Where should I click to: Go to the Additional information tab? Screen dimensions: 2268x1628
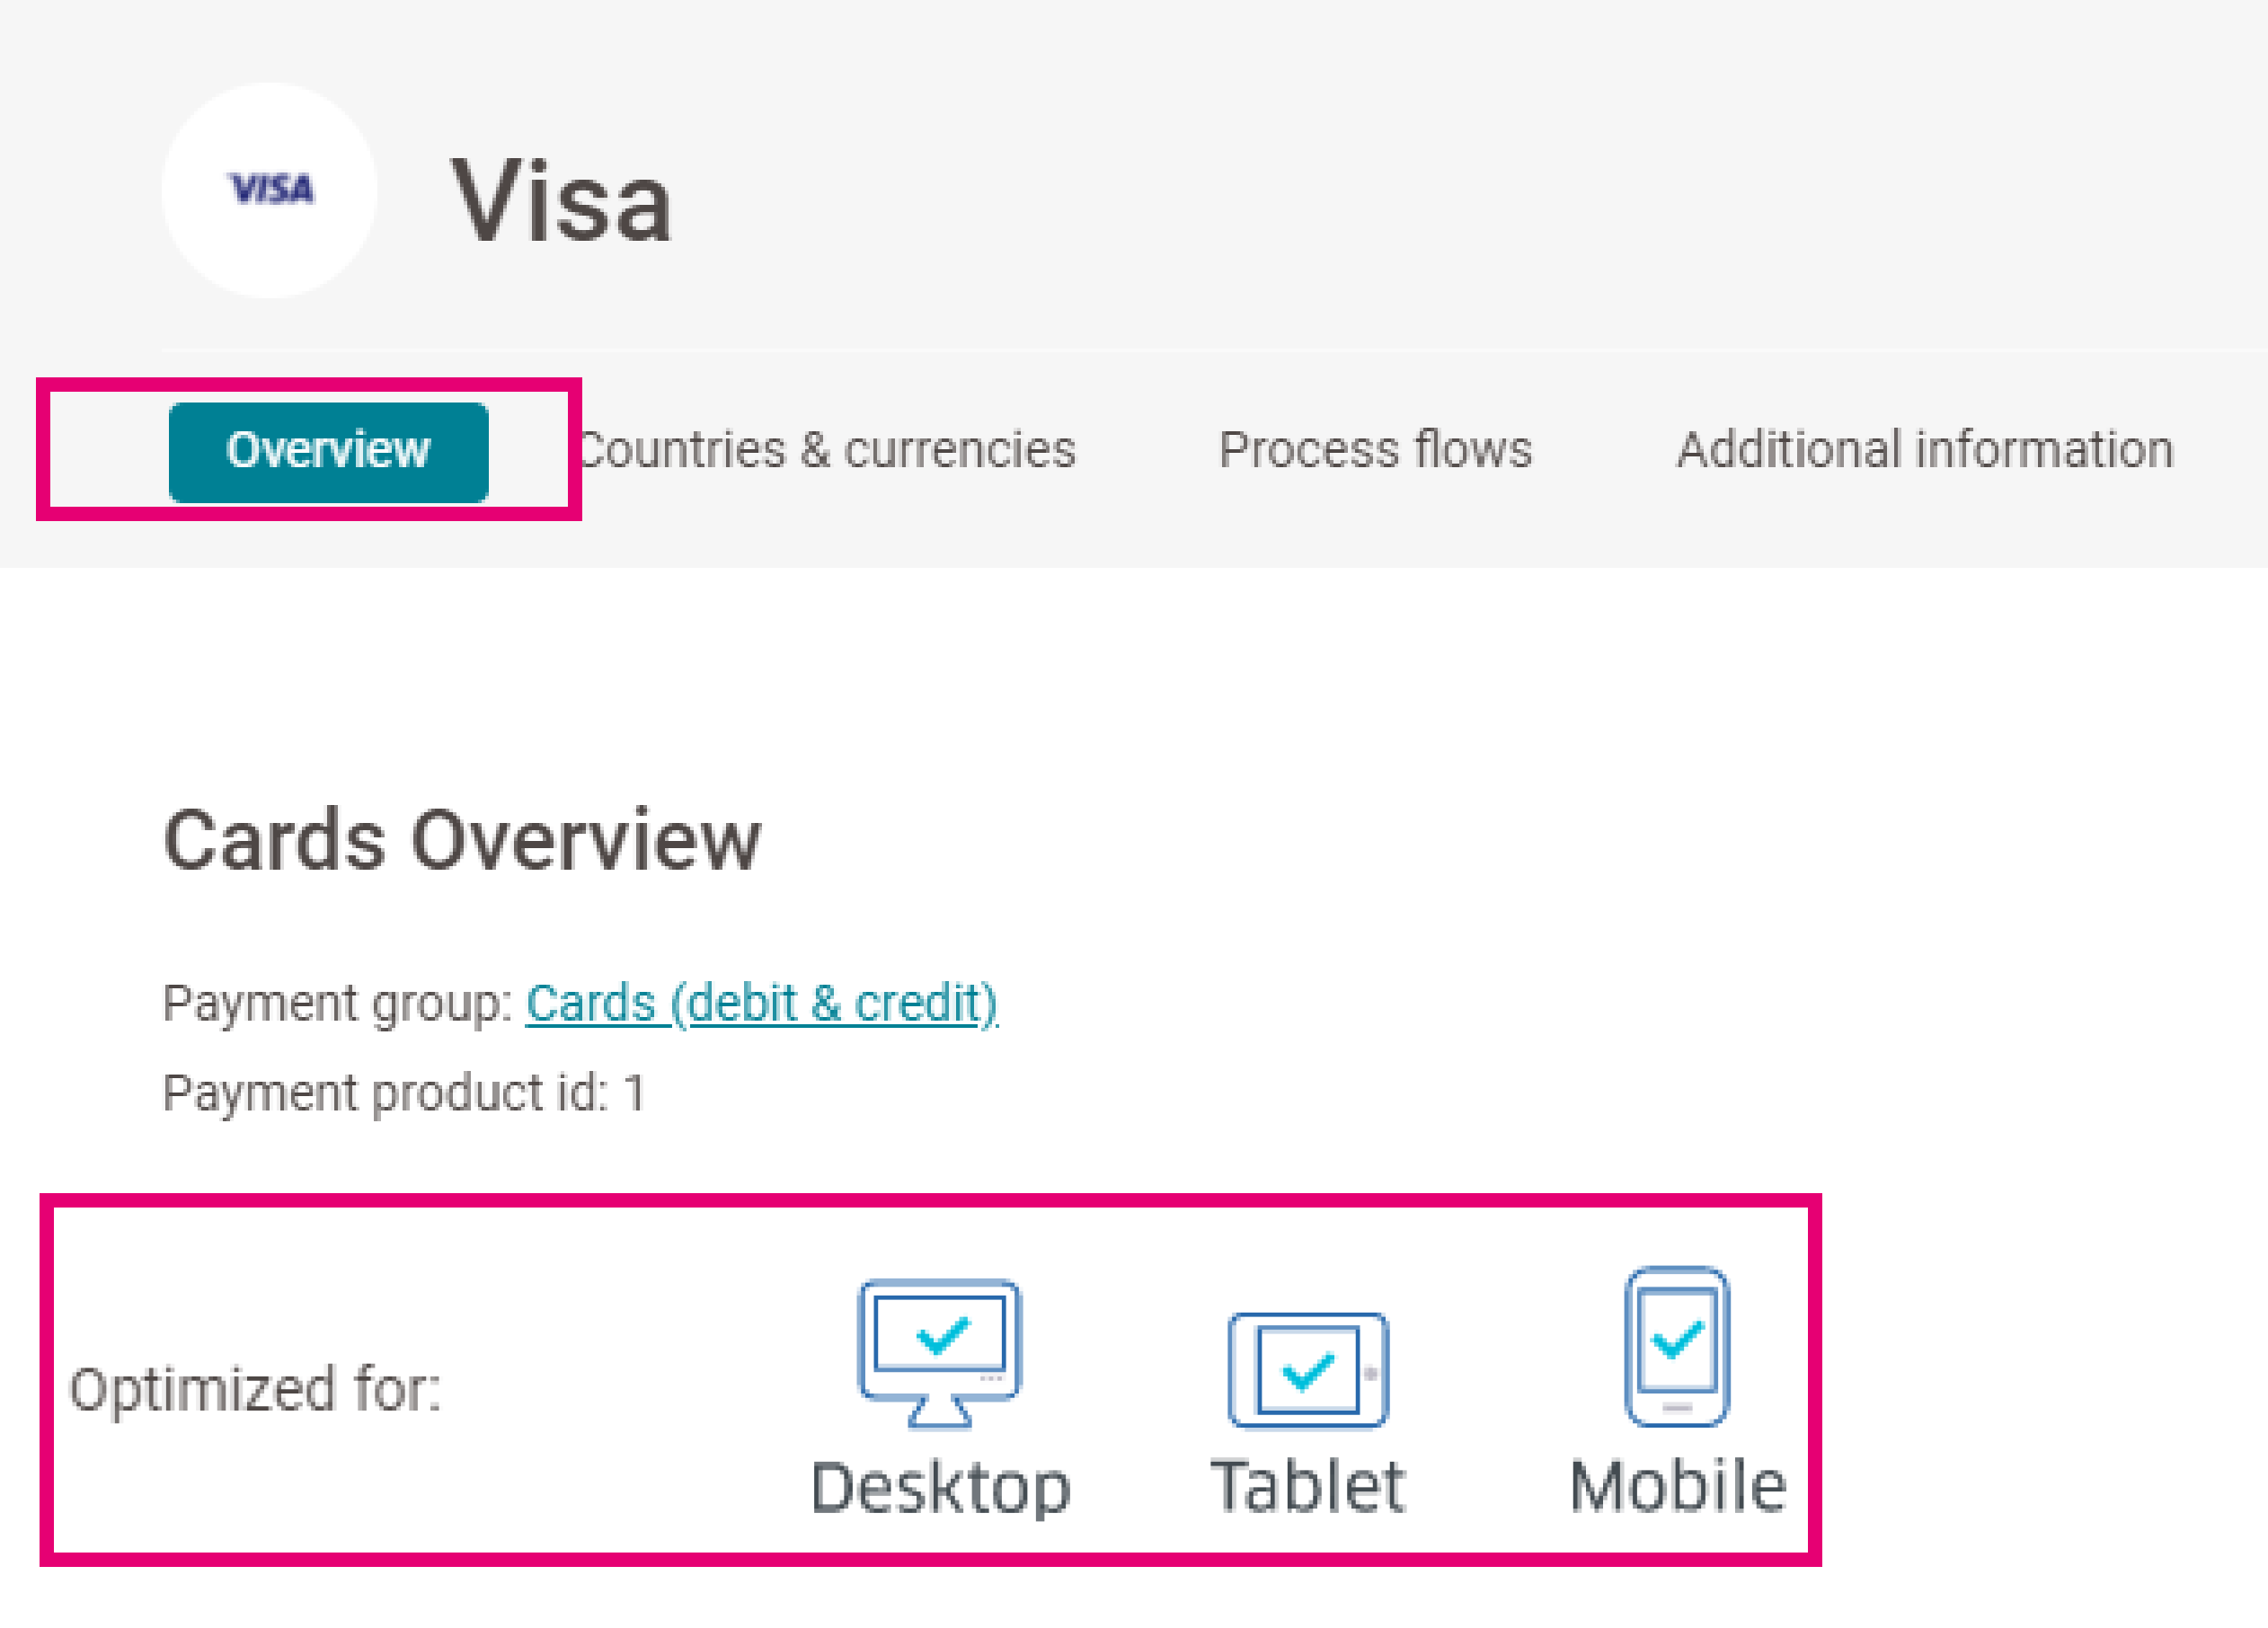click(x=1925, y=451)
